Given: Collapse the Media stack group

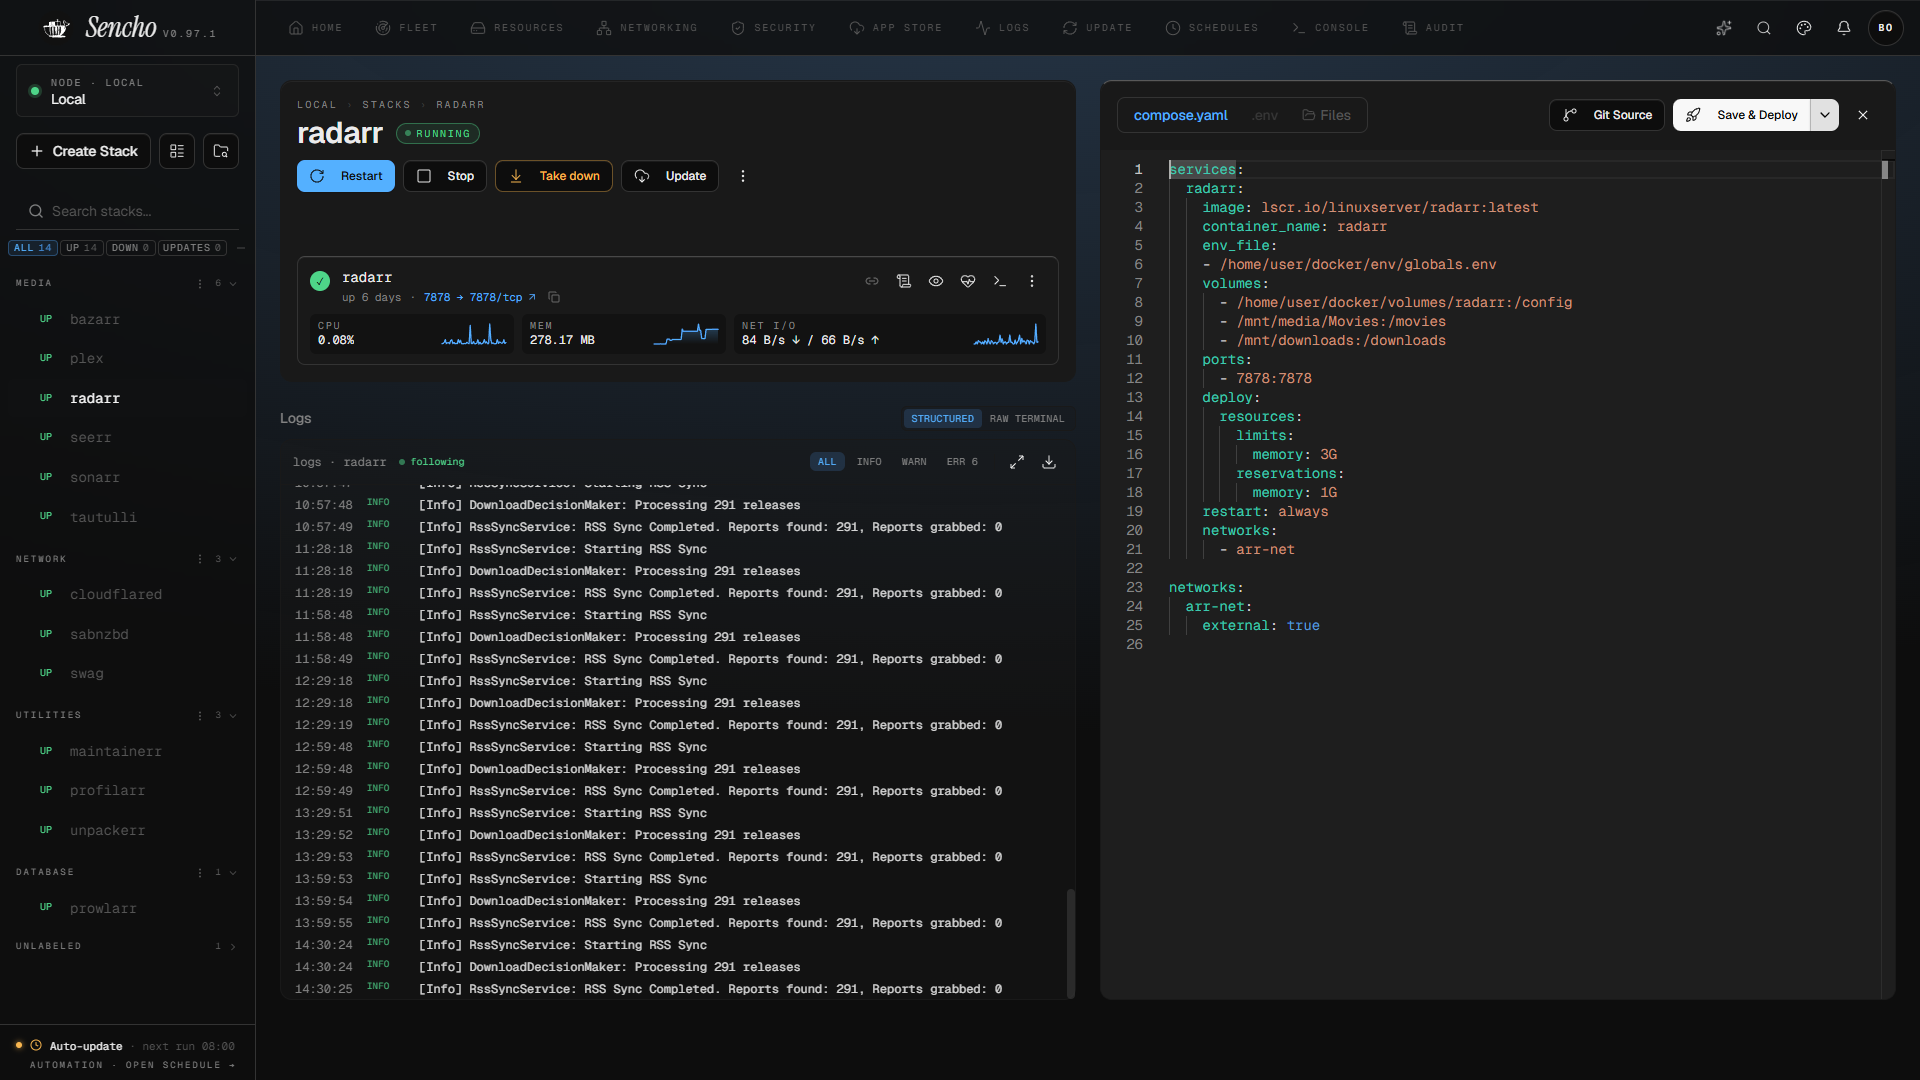Looking at the screenshot, I should tap(233, 283).
